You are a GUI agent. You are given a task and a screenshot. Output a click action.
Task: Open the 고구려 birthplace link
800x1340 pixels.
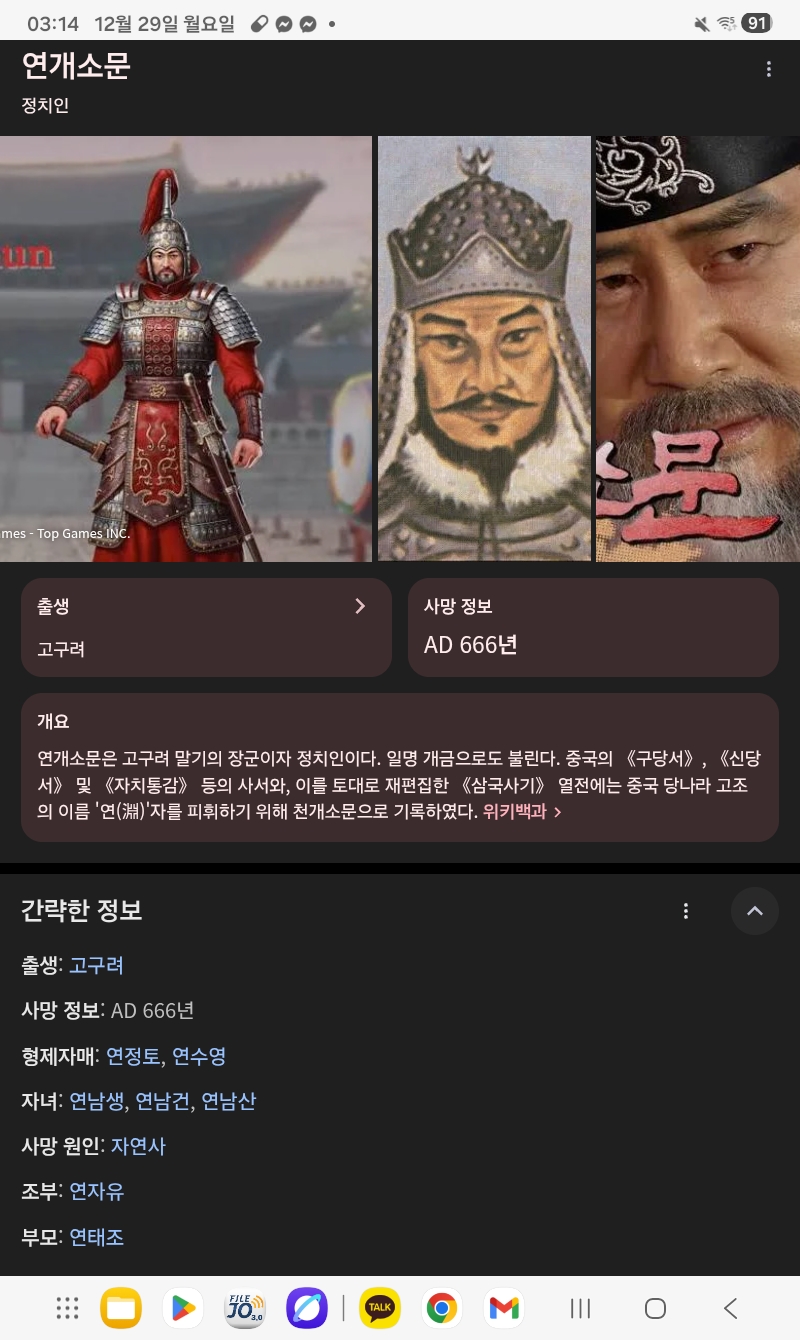click(96, 965)
